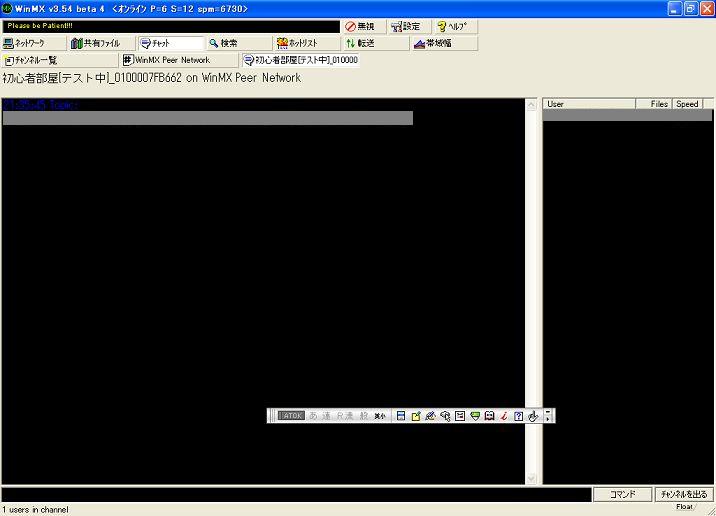716x516 pixels.
Task: Click the チャンネルを出る leave channel button
Action: click(683, 494)
